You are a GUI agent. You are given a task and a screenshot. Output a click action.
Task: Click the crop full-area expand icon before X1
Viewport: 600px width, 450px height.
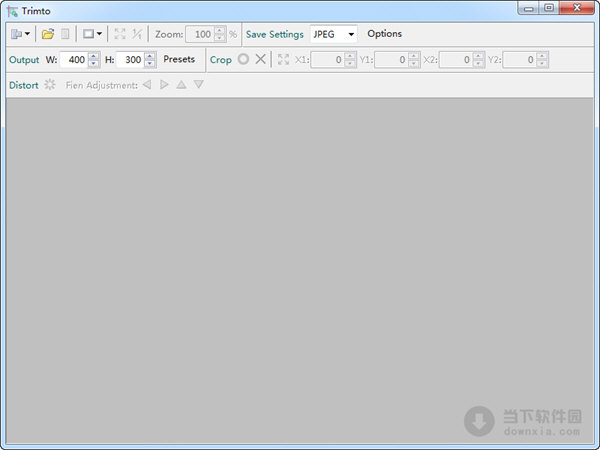[284, 60]
